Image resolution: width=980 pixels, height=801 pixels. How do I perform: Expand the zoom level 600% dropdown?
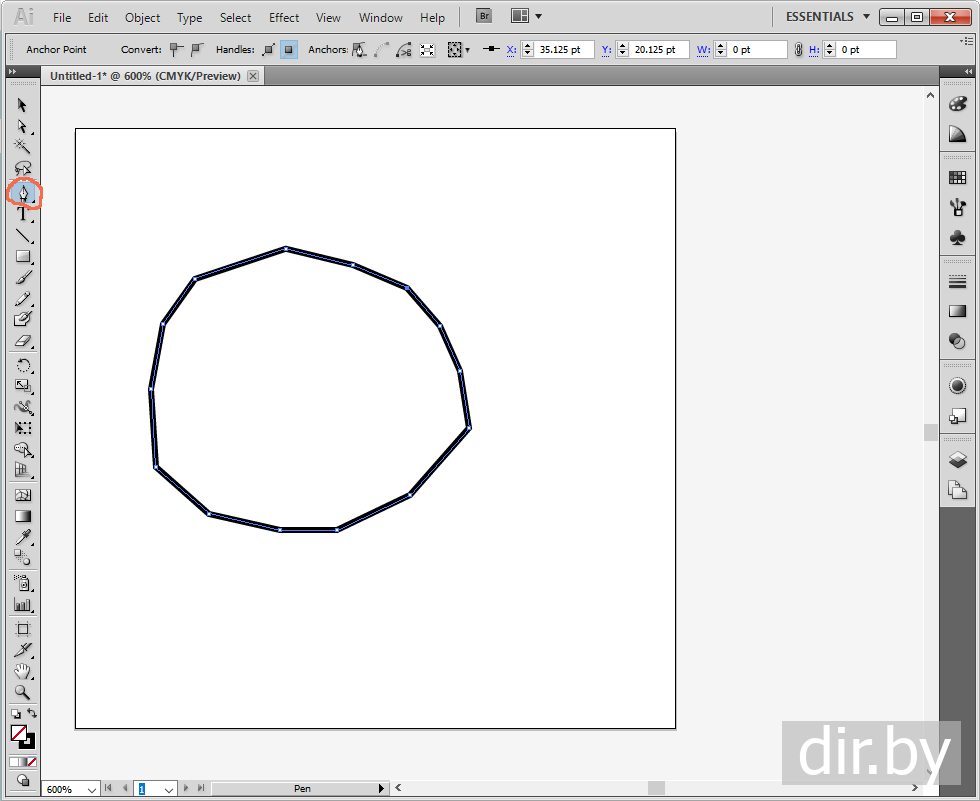click(x=92, y=789)
